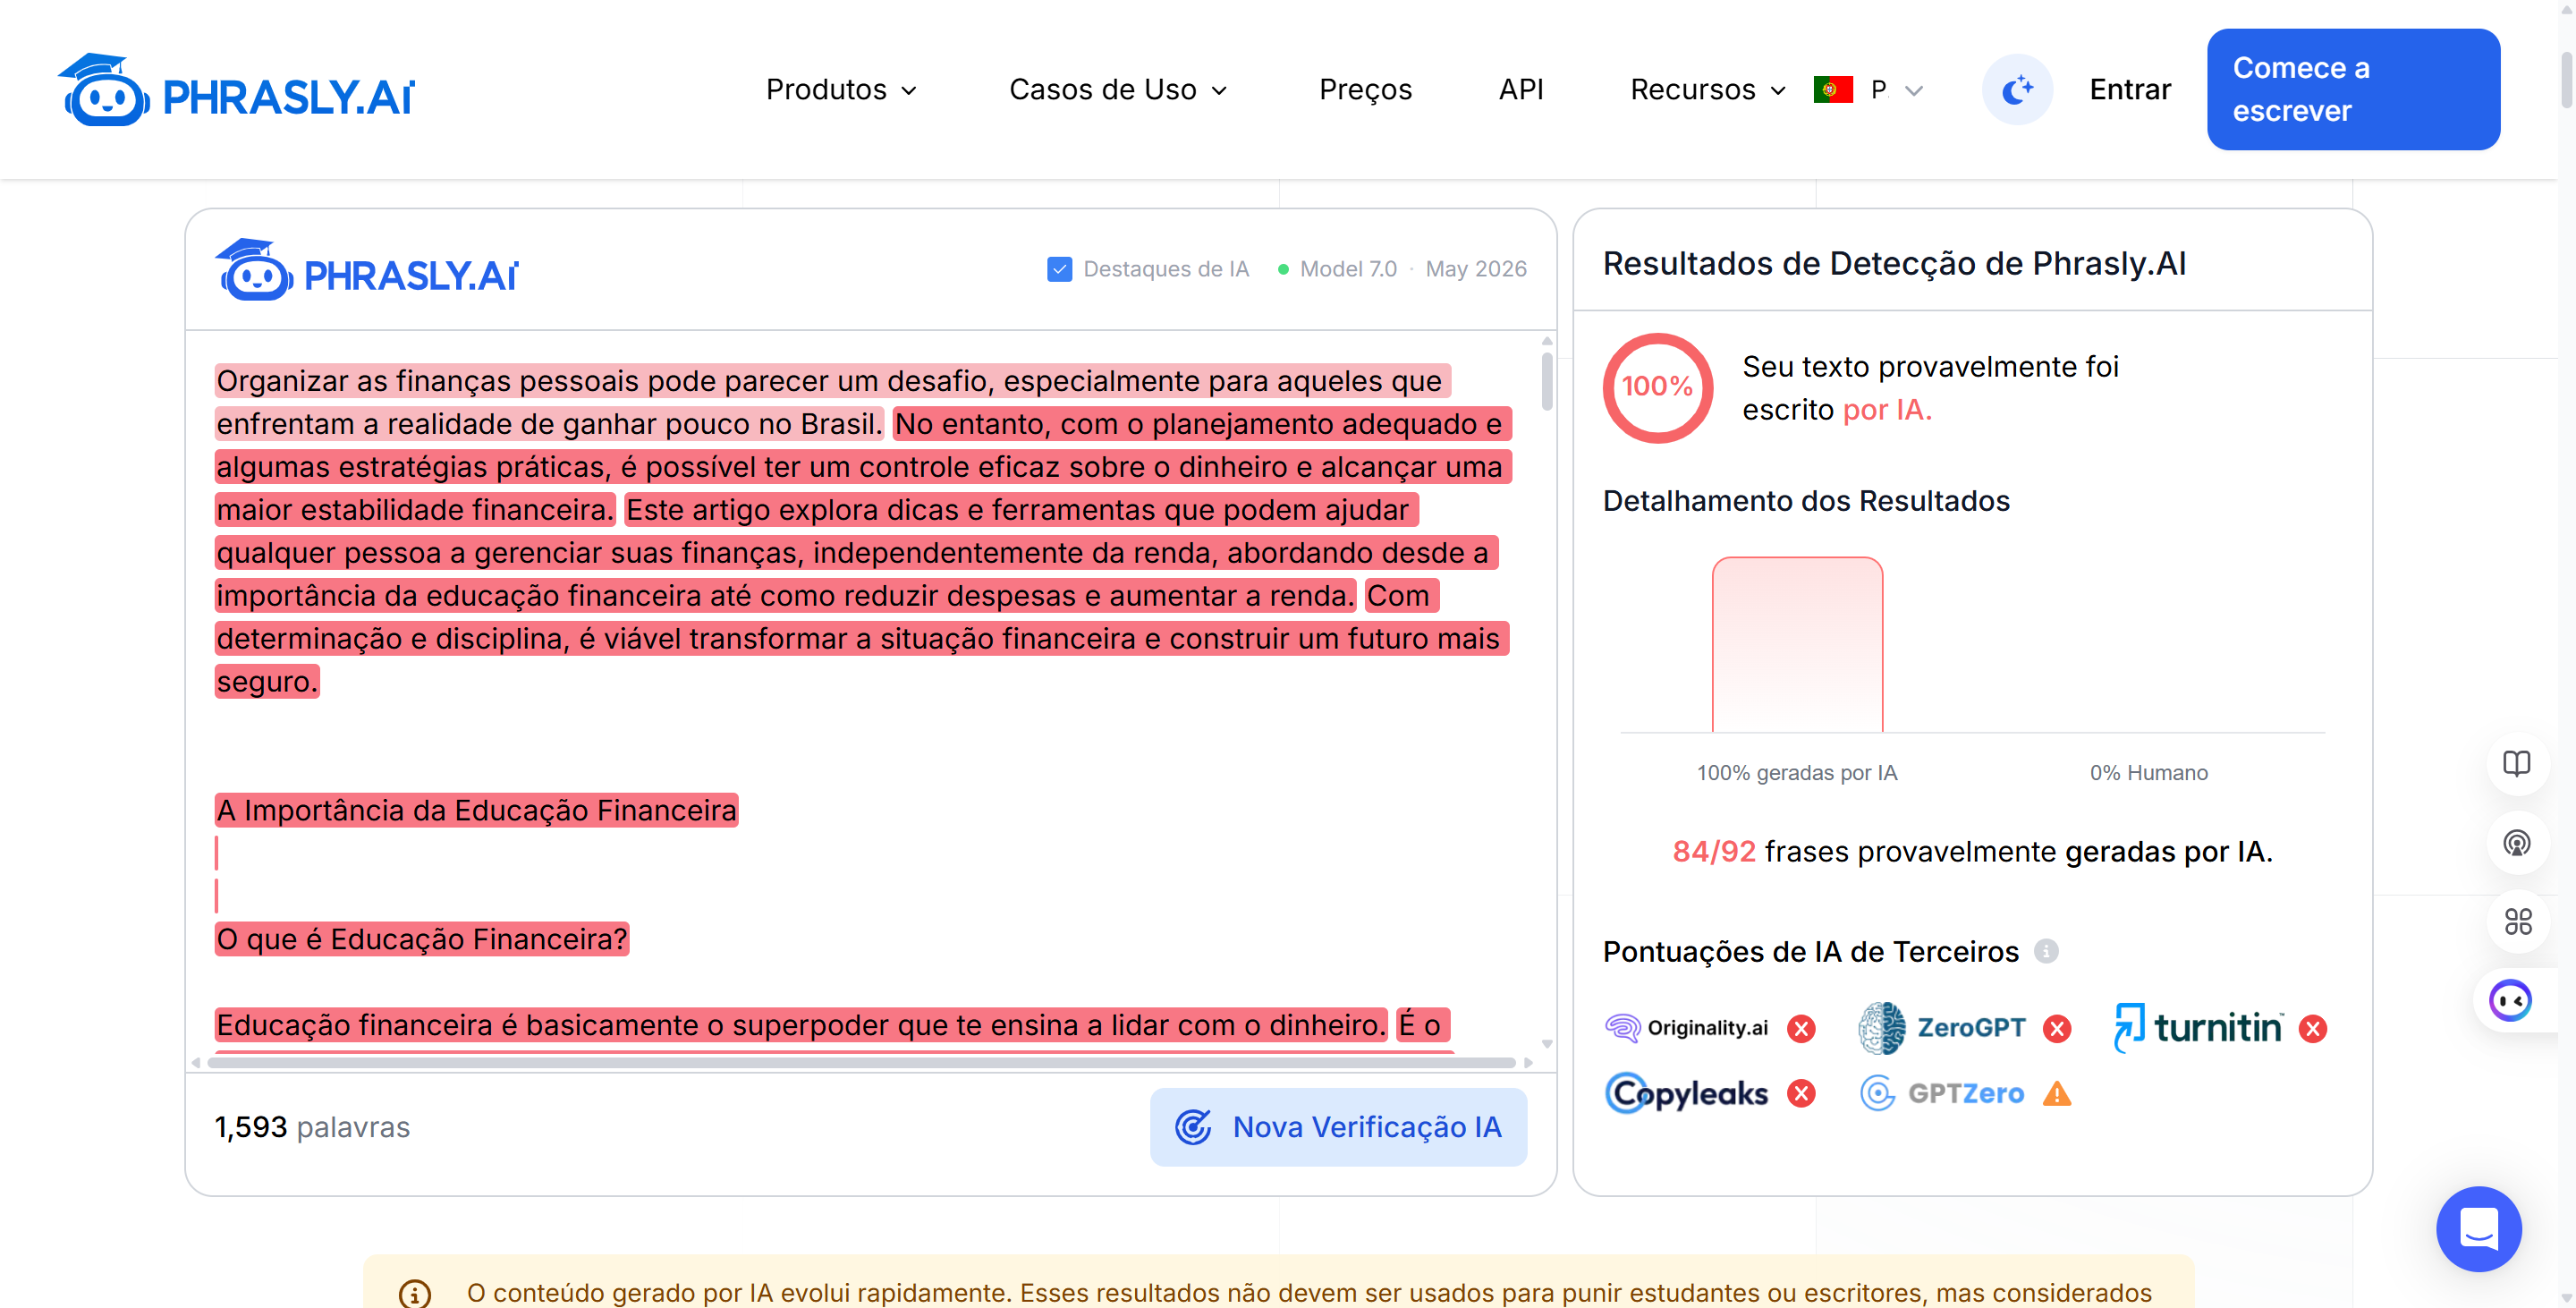2576x1308 pixels.
Task: Click the May 2026 date label
Action: click(x=1476, y=269)
